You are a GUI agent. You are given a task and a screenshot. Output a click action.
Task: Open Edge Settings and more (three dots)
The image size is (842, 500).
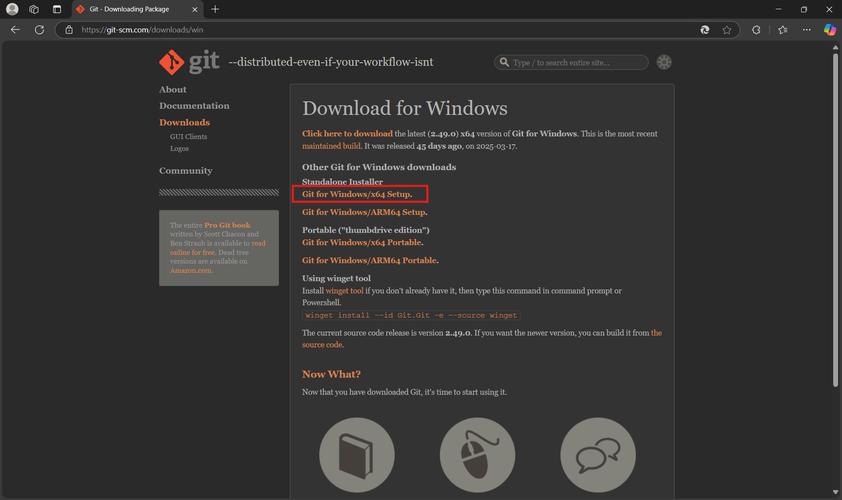807,30
